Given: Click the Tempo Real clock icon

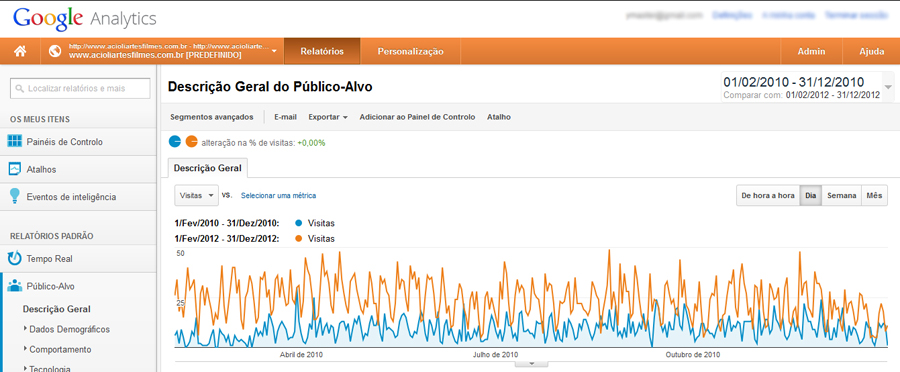Looking at the screenshot, I should pyautogui.click(x=15, y=258).
